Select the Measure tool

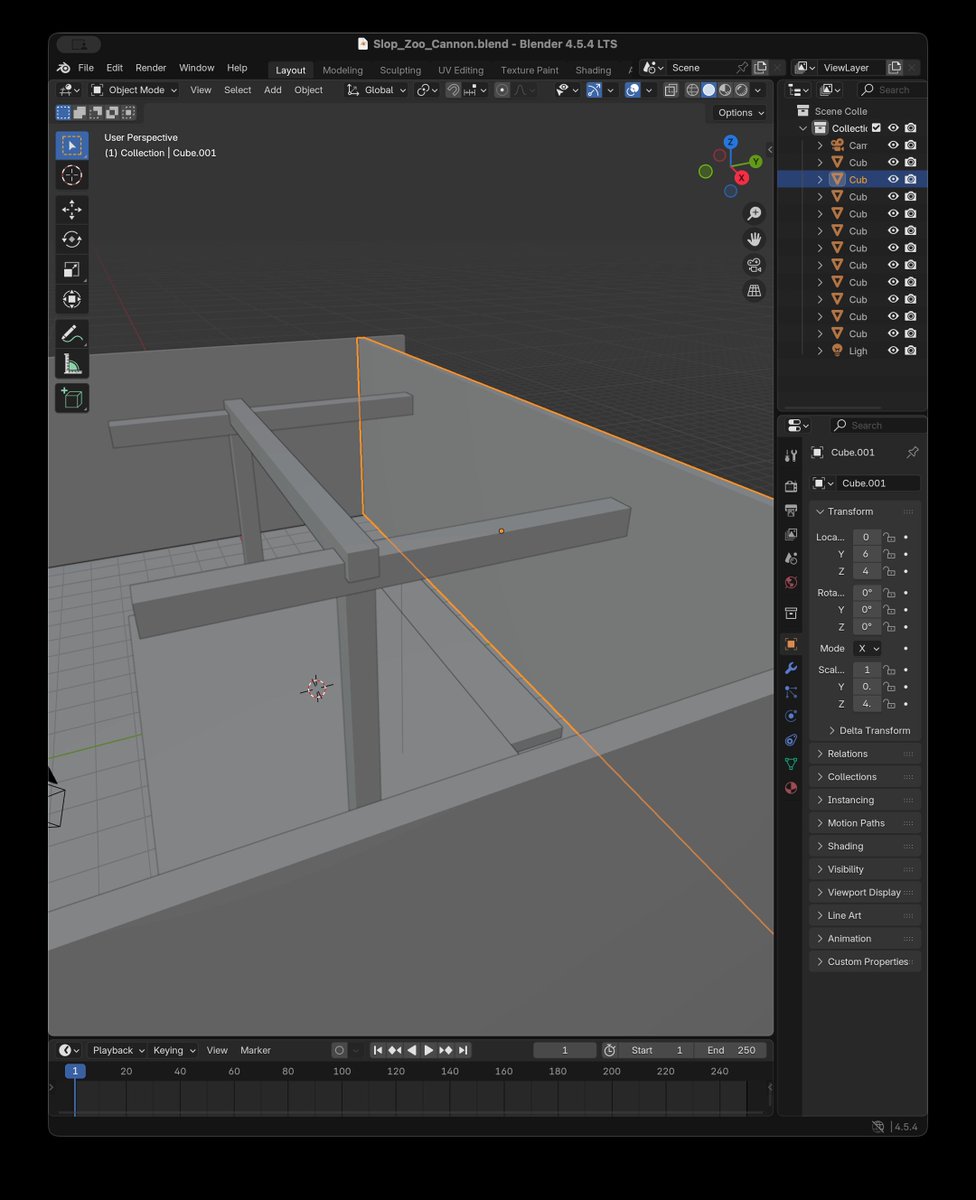(x=72, y=364)
